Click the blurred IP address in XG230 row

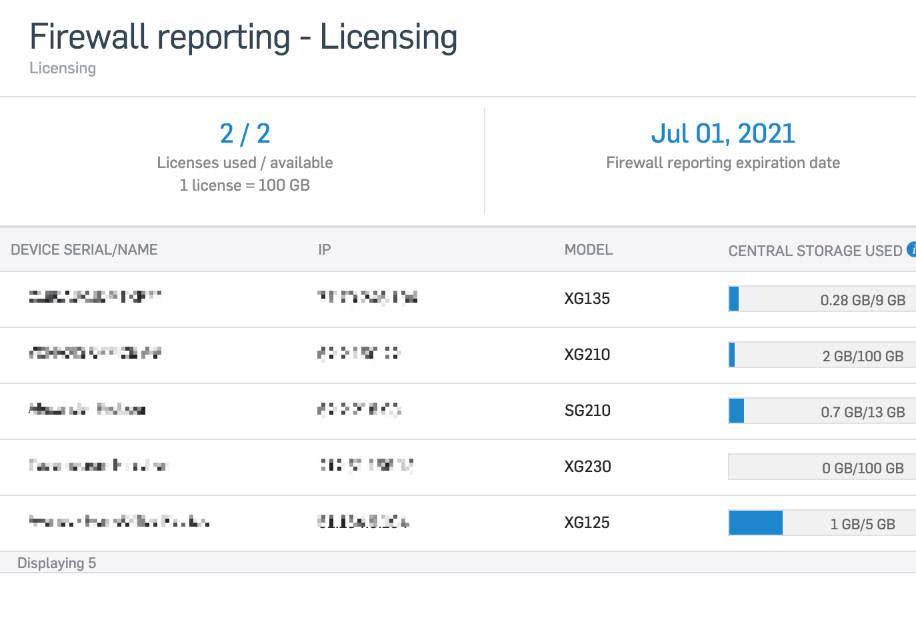(x=367, y=465)
